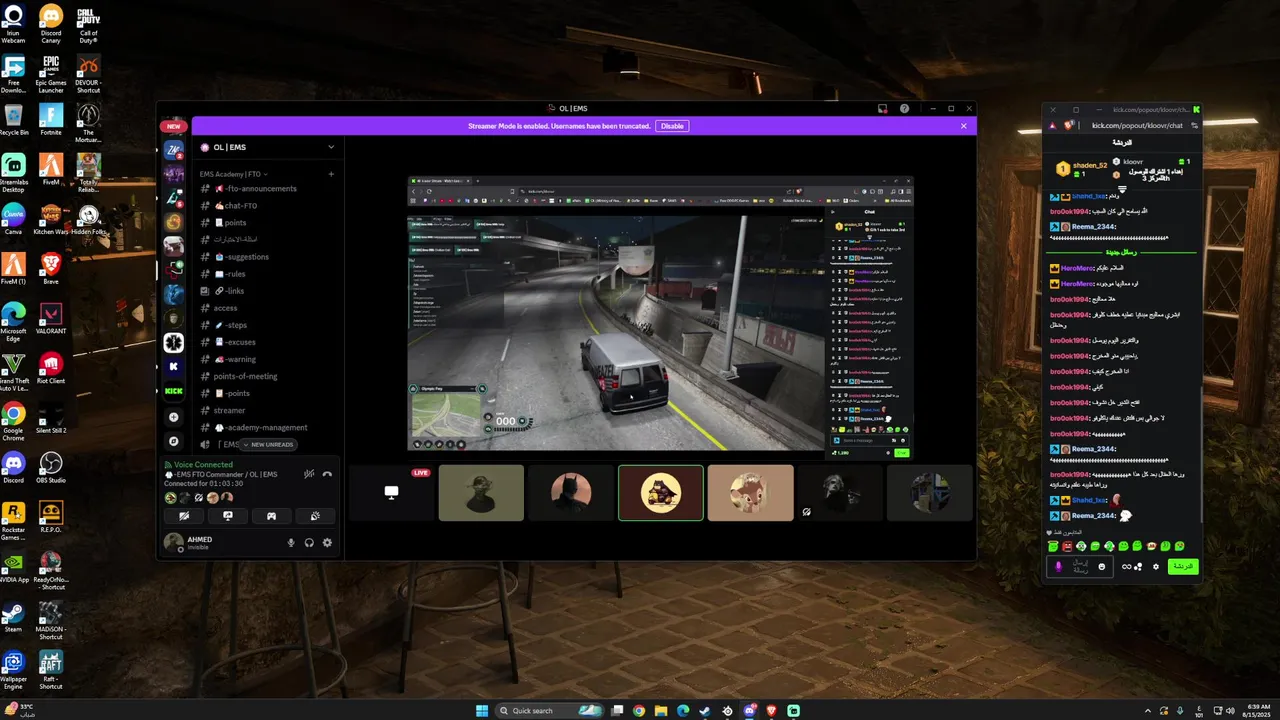Collapse the Kick chat leaderboard chevron

[1122, 188]
